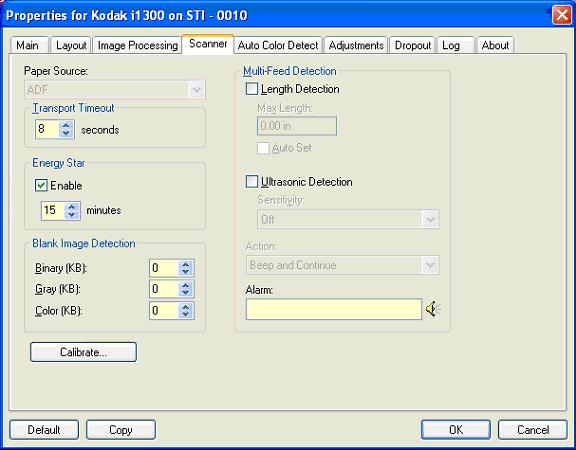Dismiss dialog with the Cancel button

click(x=533, y=430)
